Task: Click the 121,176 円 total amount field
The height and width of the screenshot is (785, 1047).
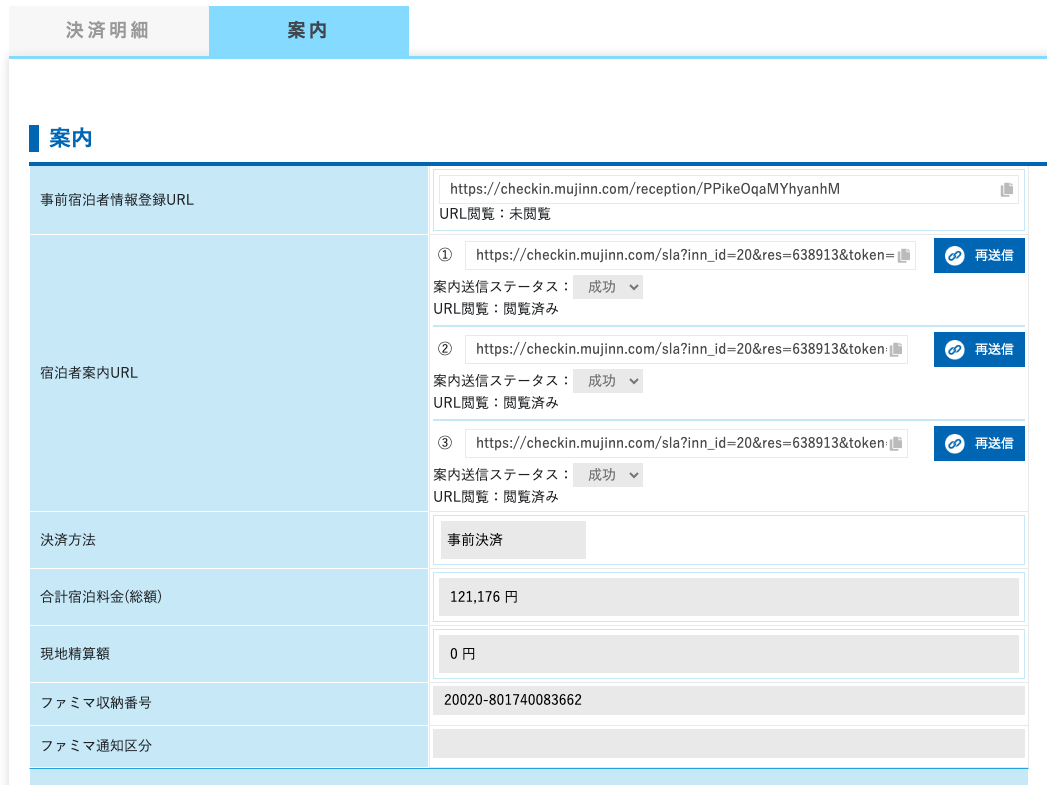Action: pos(728,597)
